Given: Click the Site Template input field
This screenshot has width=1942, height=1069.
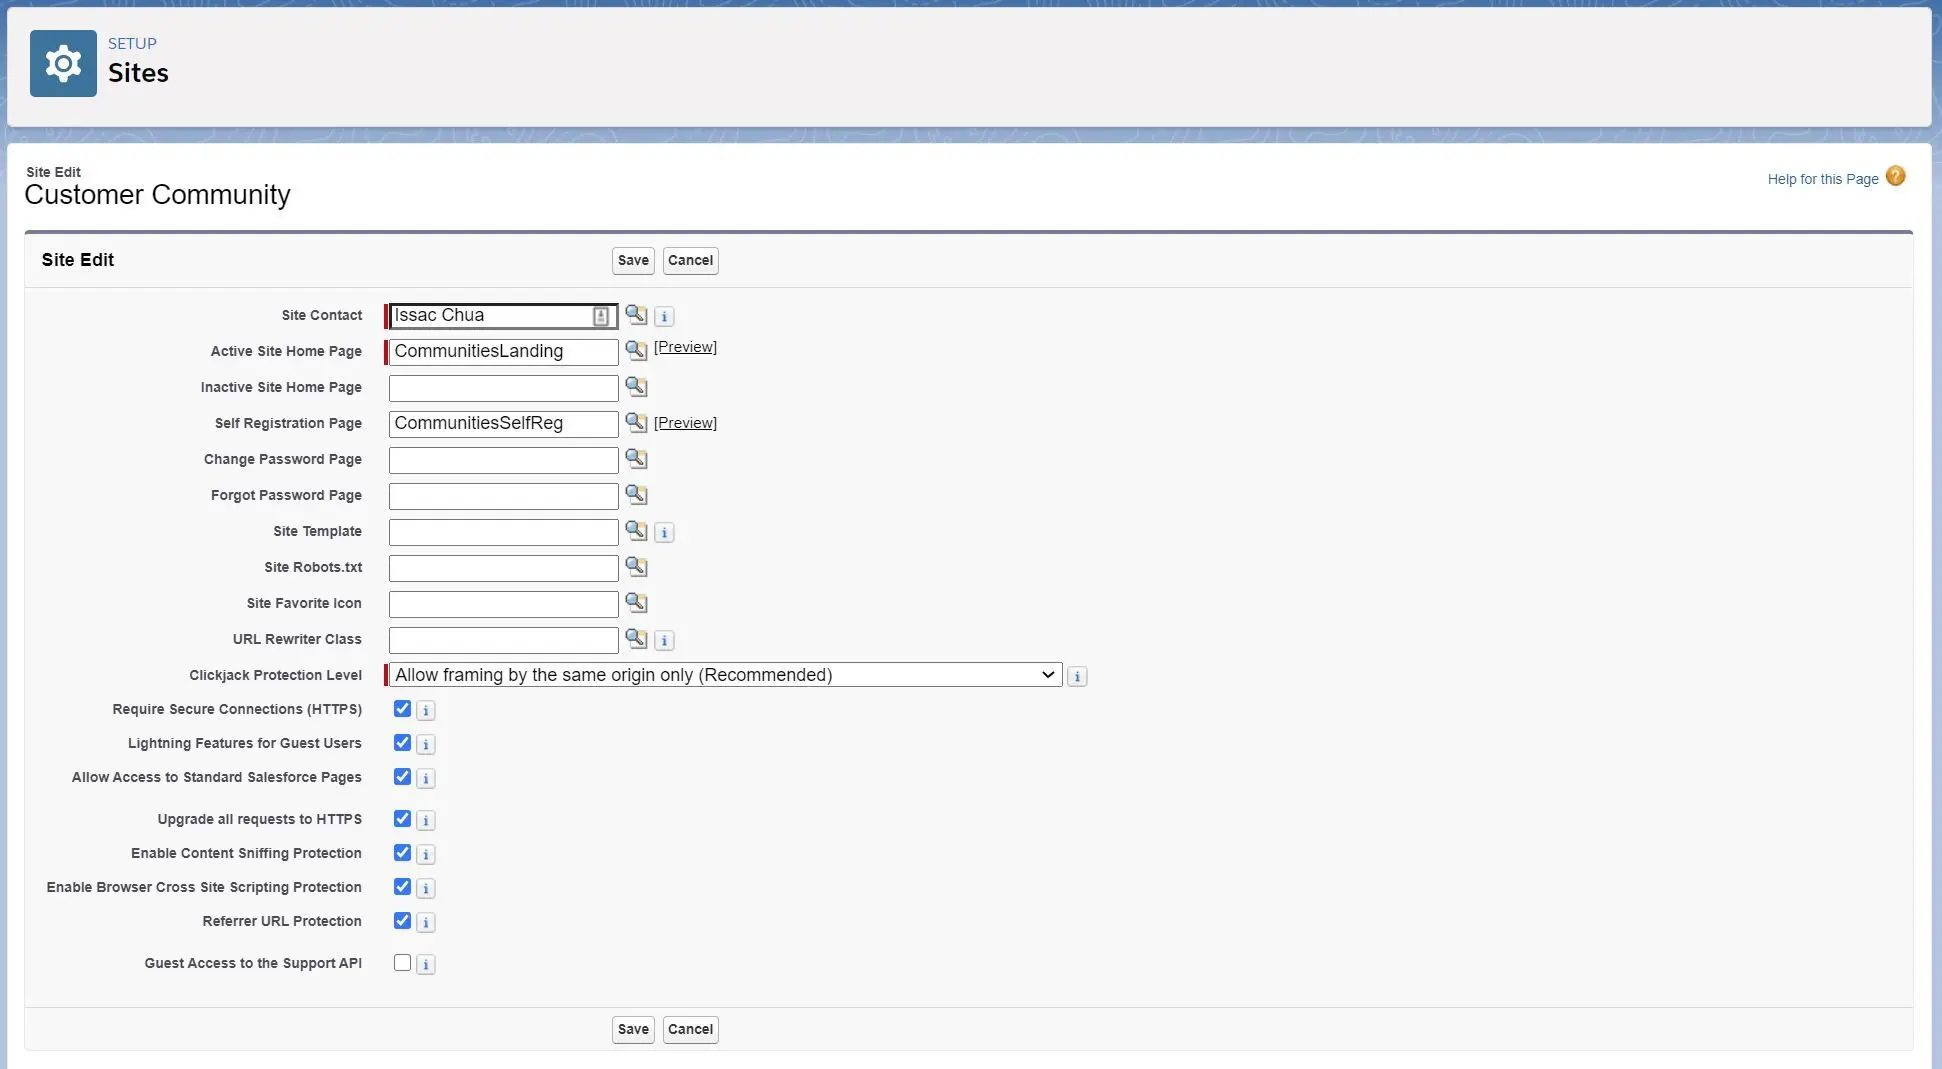Looking at the screenshot, I should [x=503, y=532].
